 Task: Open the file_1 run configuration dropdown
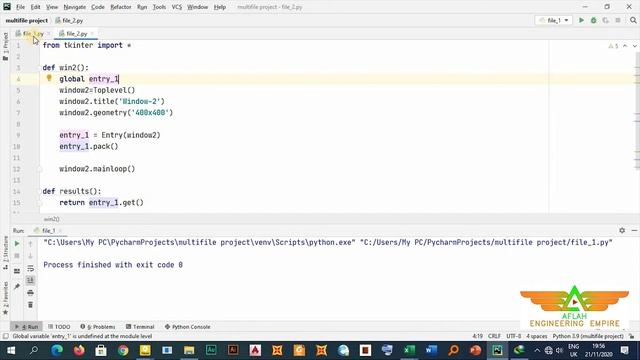(x=553, y=20)
